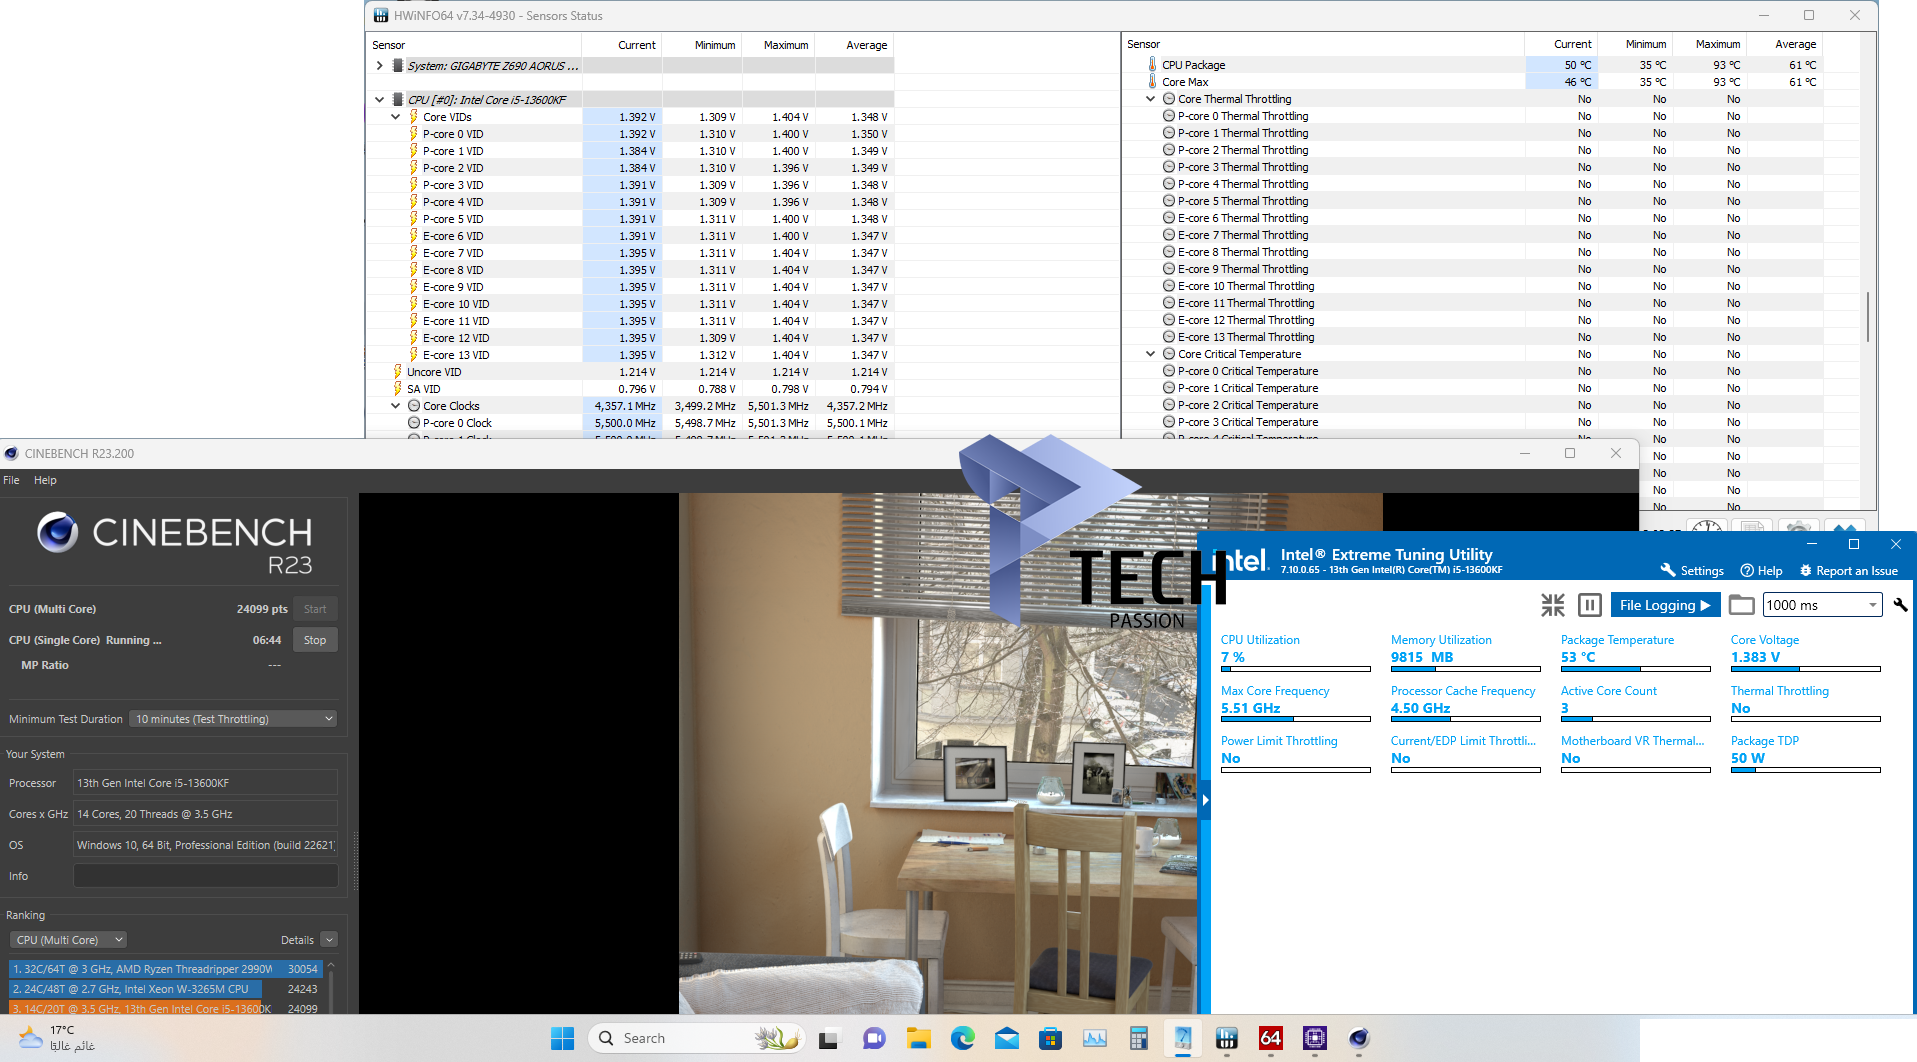Open Microsoft Edge from the taskbar

tap(962, 1038)
